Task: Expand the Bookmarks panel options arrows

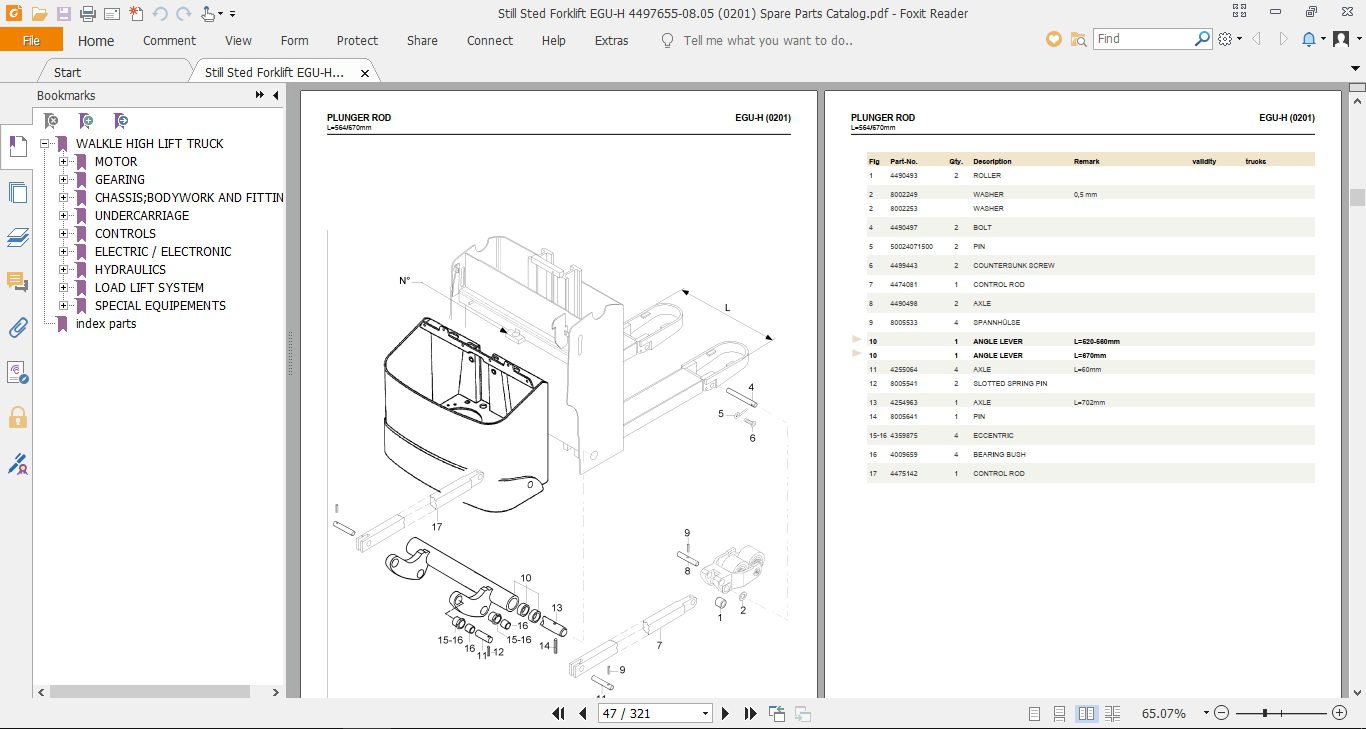Action: click(x=260, y=96)
